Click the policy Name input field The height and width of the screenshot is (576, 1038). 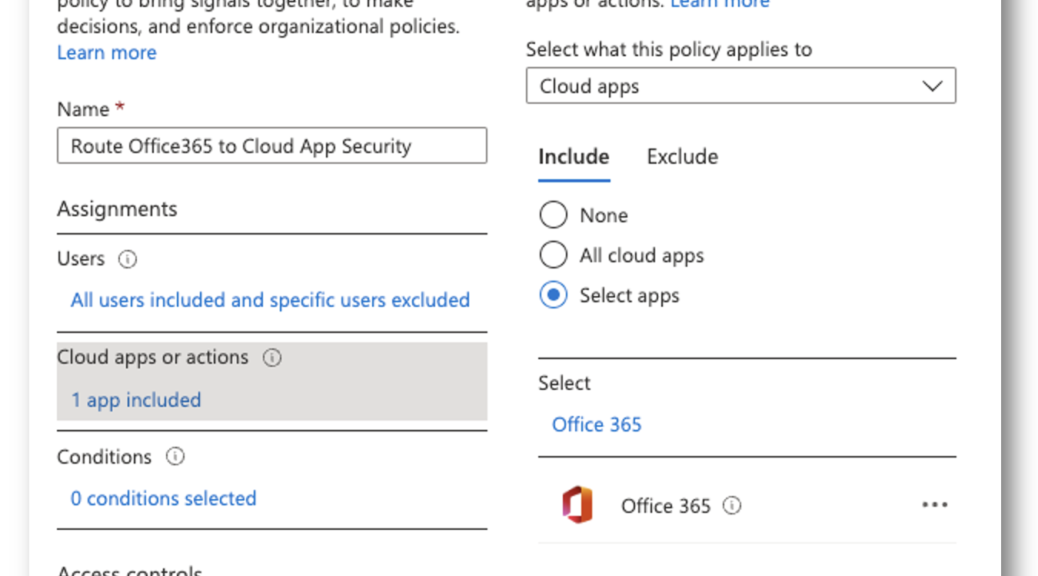(x=272, y=146)
